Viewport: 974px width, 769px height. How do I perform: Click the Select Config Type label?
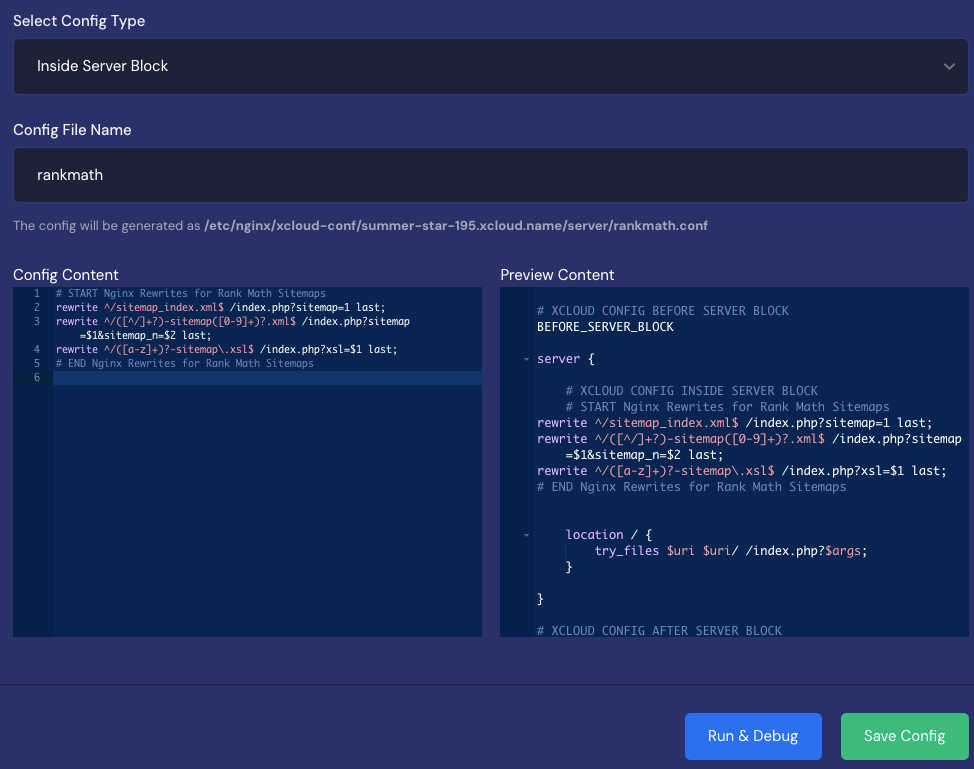click(x=79, y=21)
